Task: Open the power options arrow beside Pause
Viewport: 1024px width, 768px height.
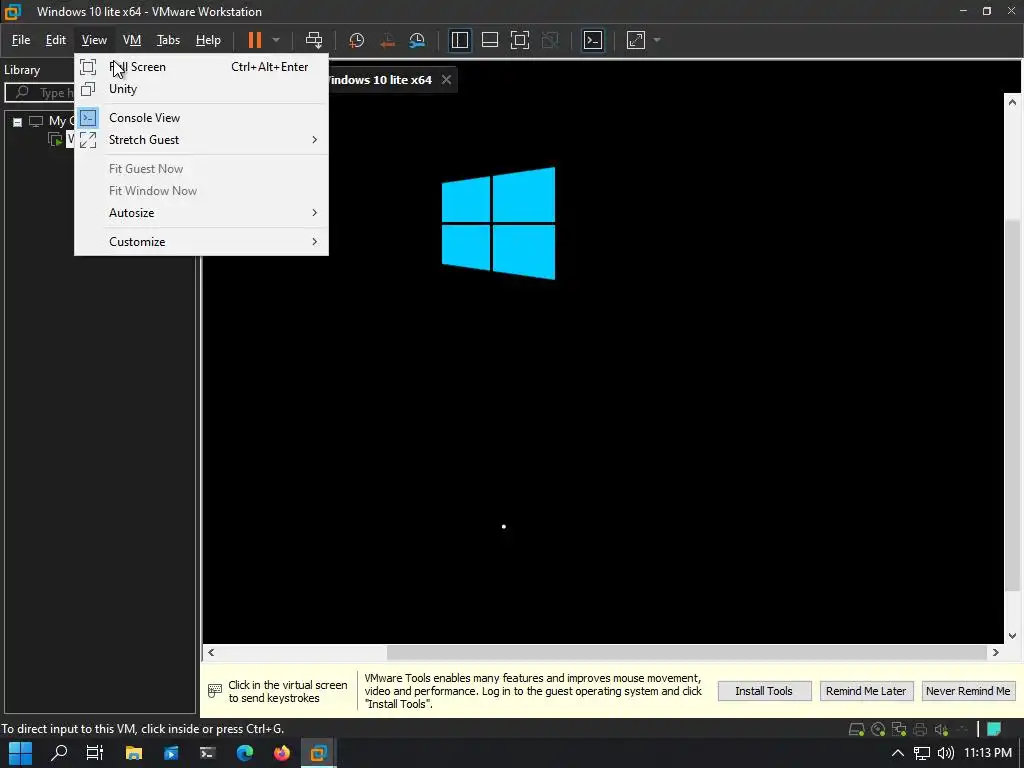Action: [276, 40]
